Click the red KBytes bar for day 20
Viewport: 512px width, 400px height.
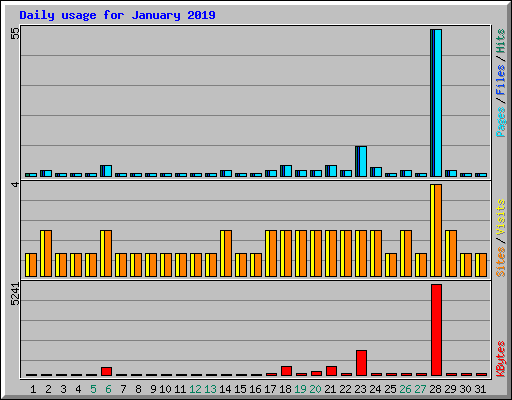(316, 374)
